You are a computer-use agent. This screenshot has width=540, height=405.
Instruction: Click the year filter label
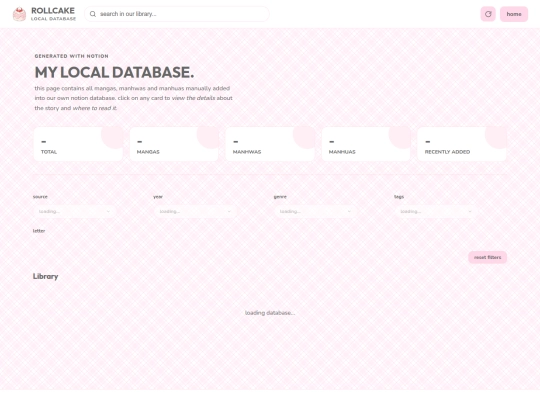point(158,197)
